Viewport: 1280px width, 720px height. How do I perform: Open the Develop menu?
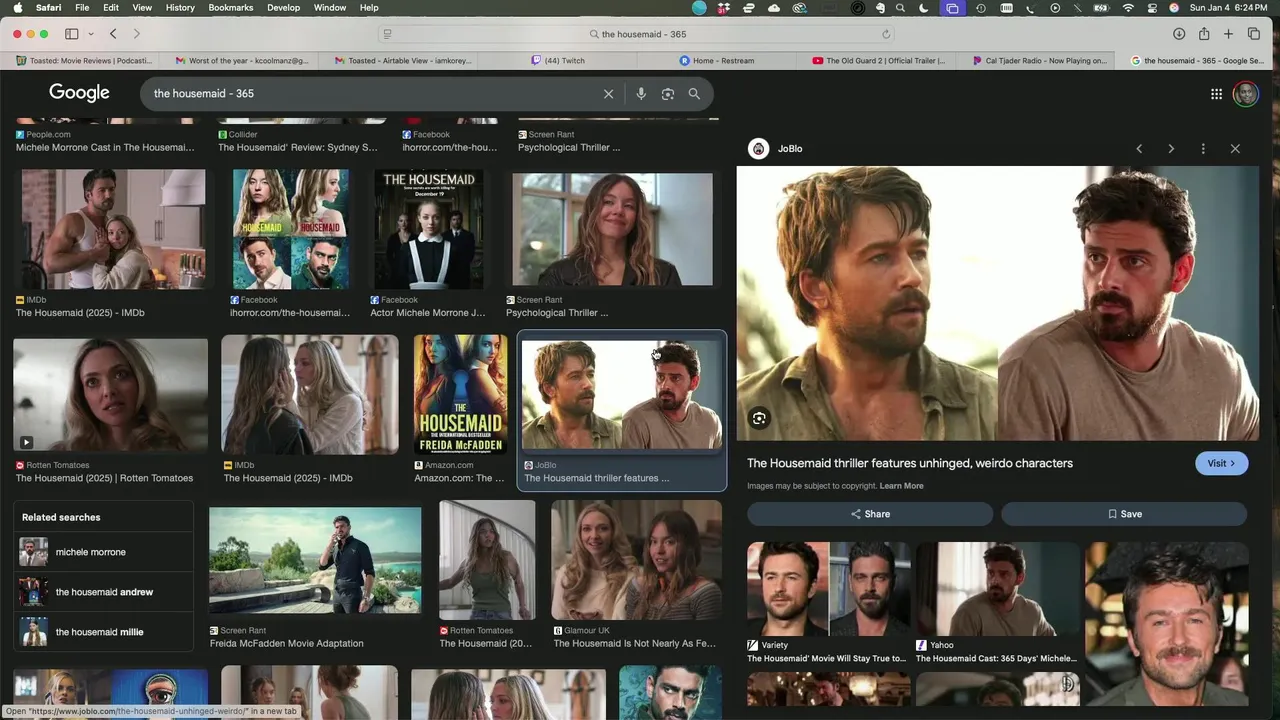(x=283, y=8)
